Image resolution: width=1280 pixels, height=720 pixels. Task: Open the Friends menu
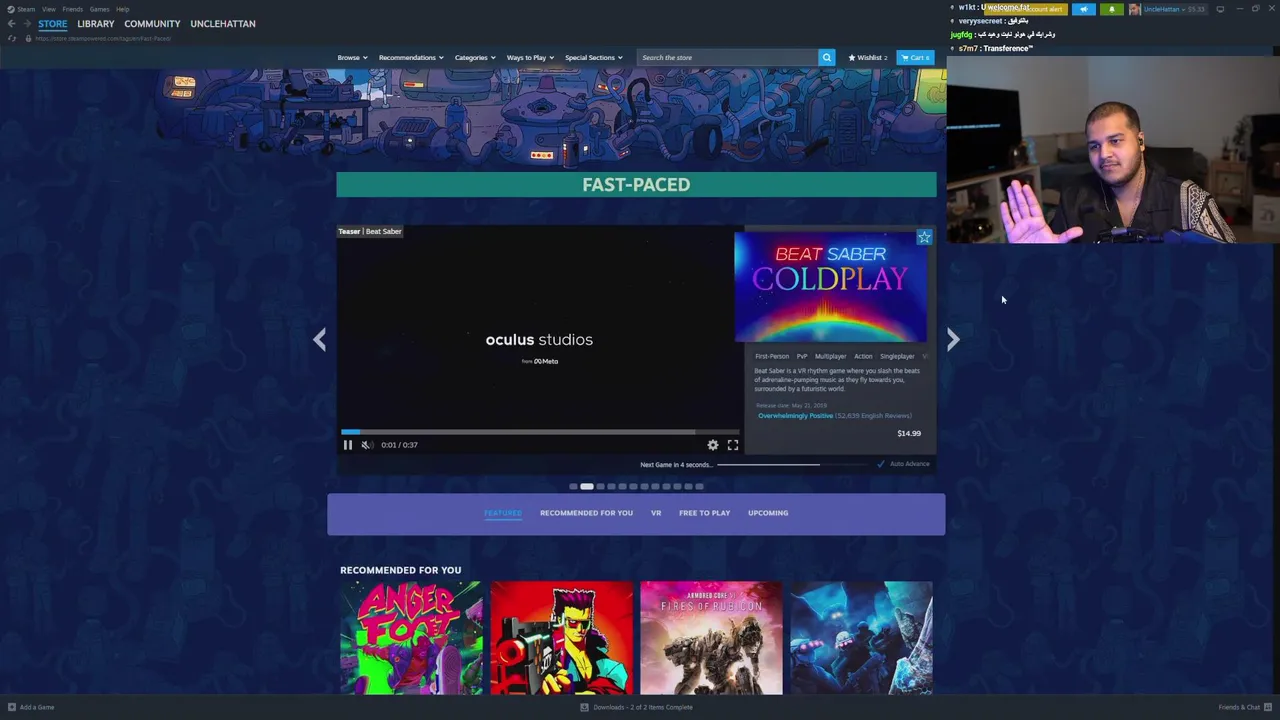pos(72,9)
